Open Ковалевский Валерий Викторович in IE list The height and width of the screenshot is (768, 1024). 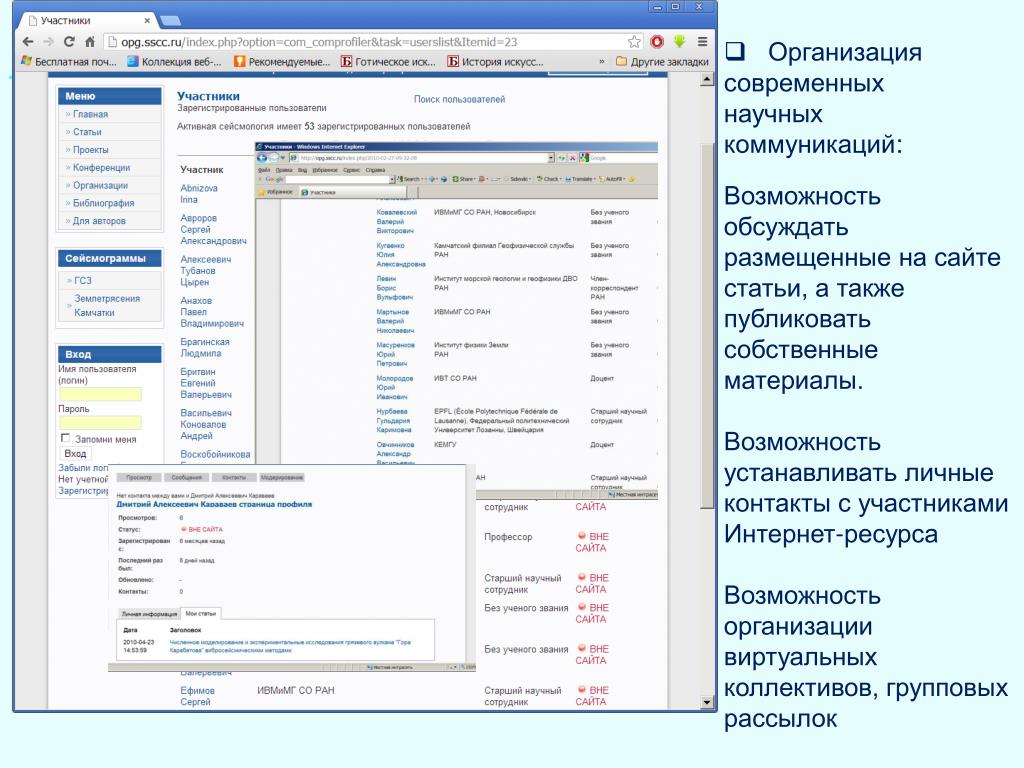point(396,221)
